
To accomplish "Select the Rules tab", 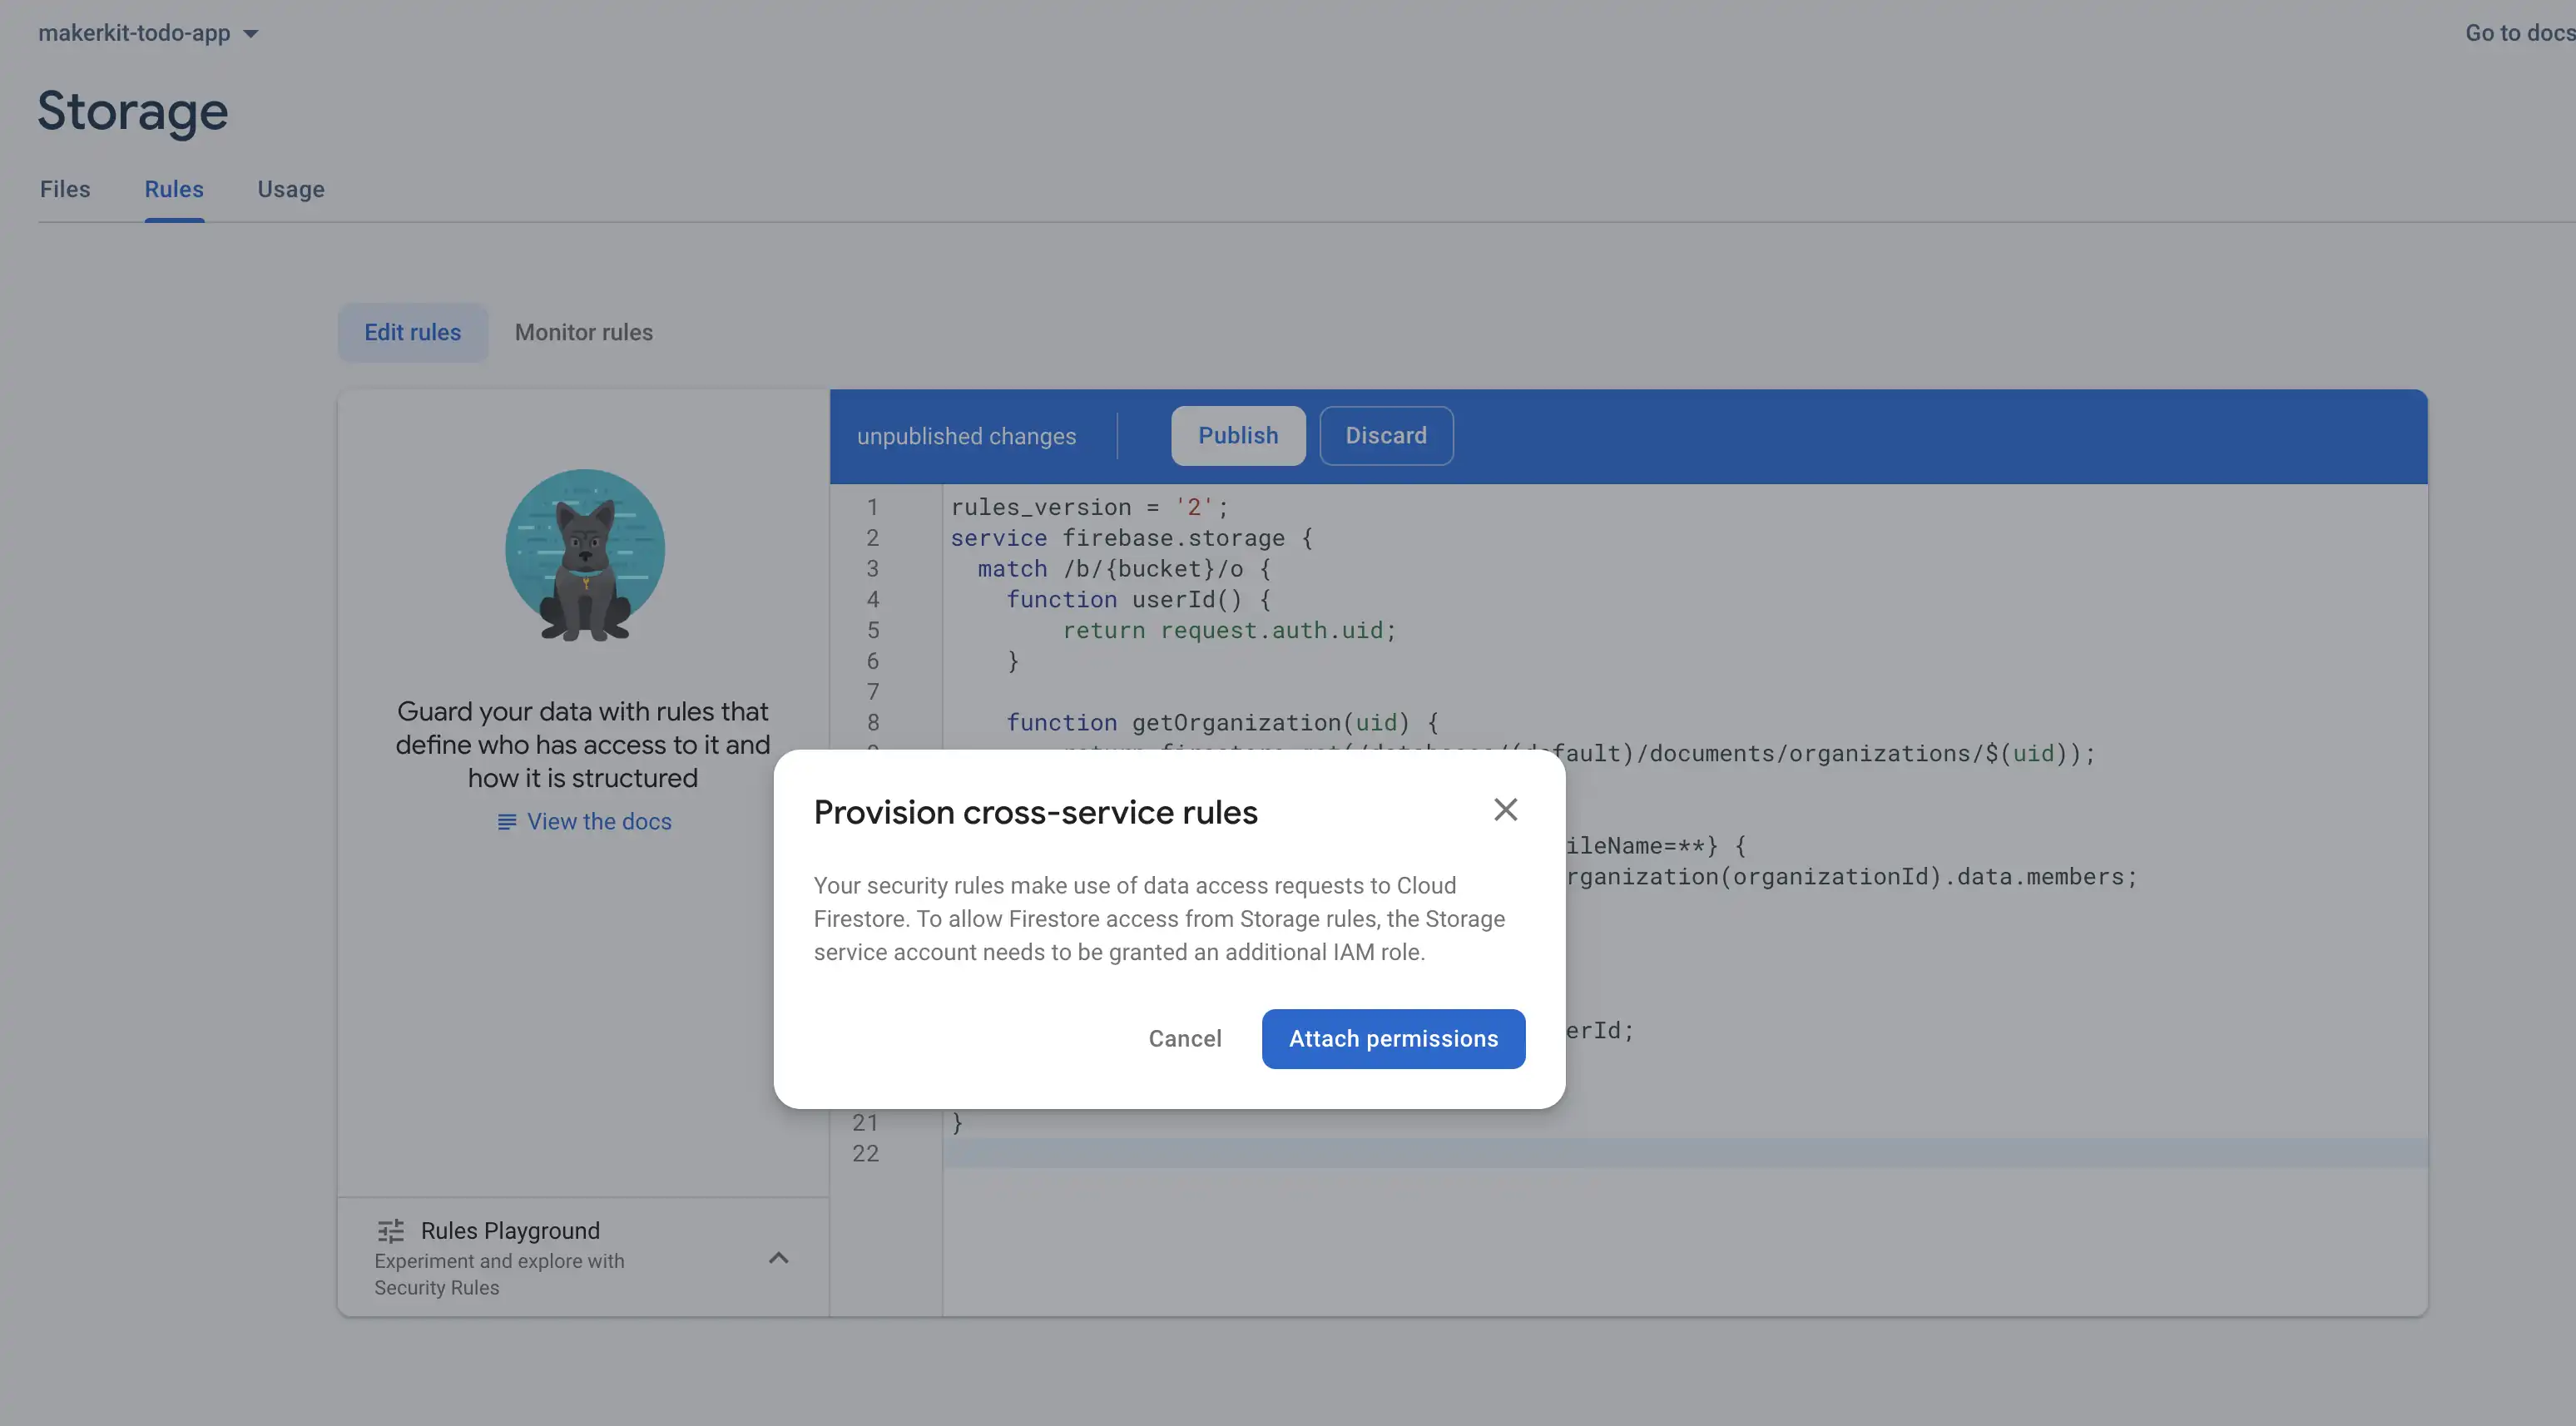I will [x=174, y=189].
